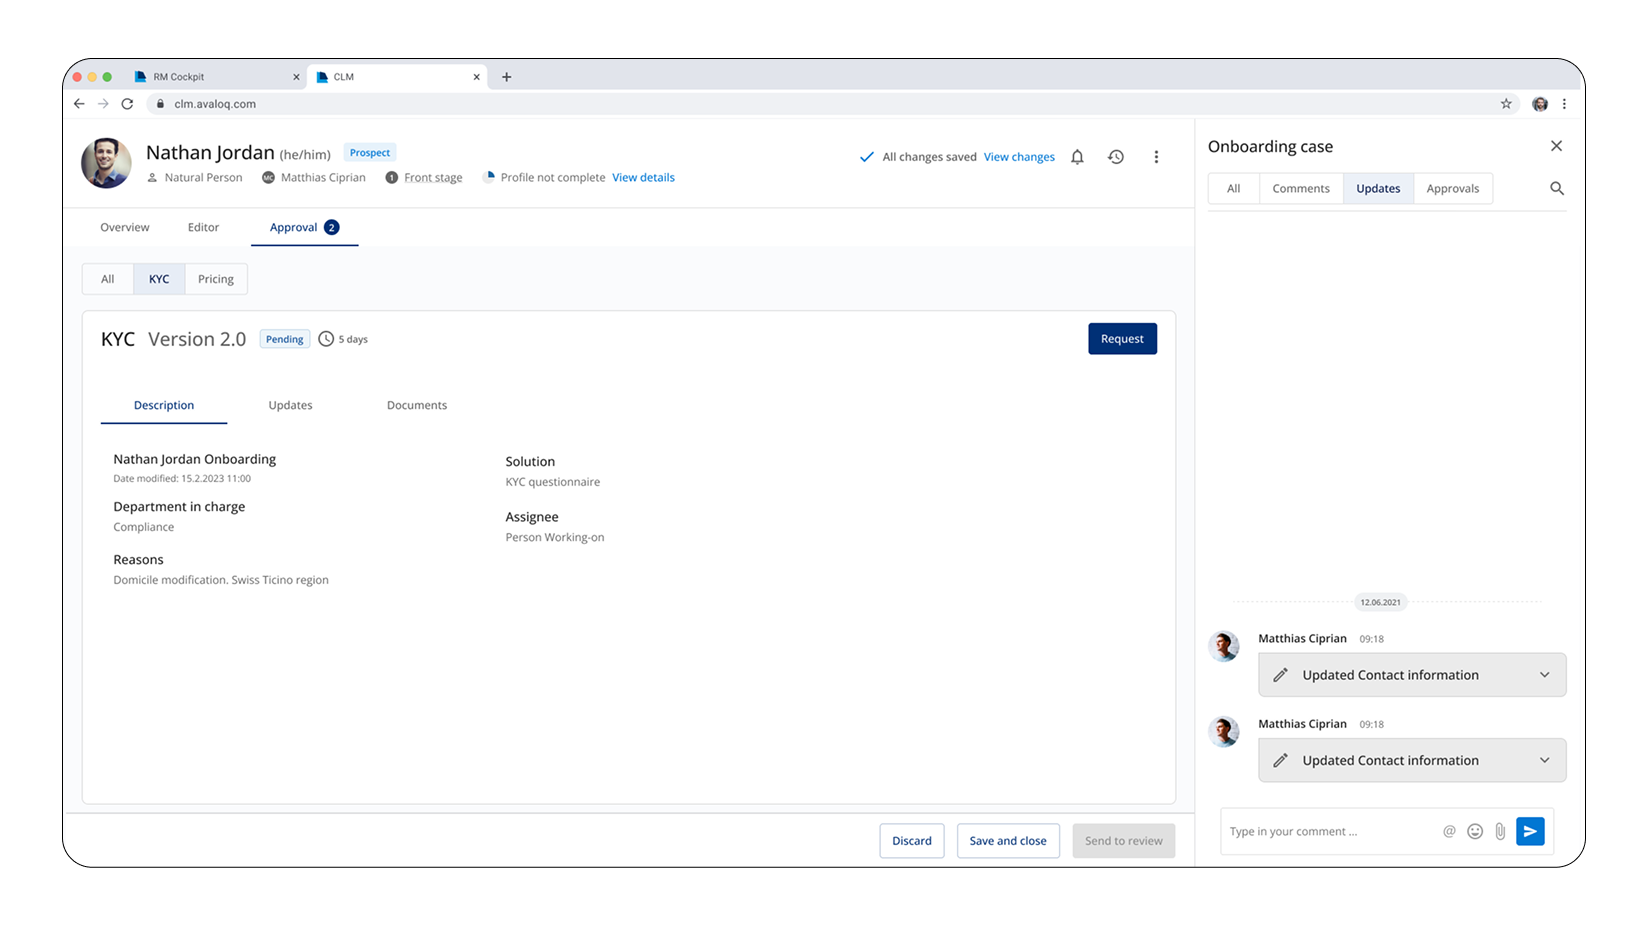The width and height of the screenshot is (1644, 926).
Task: Select the Approvals tab in Onboarding case
Action: pyautogui.click(x=1453, y=188)
